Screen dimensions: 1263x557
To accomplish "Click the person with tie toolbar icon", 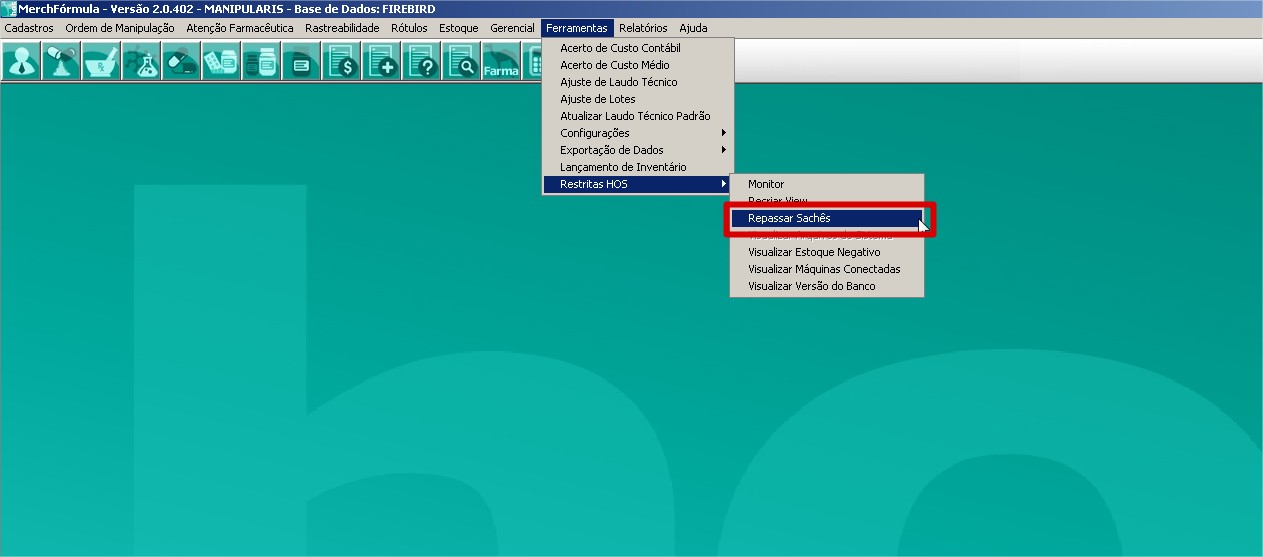I will coord(20,63).
